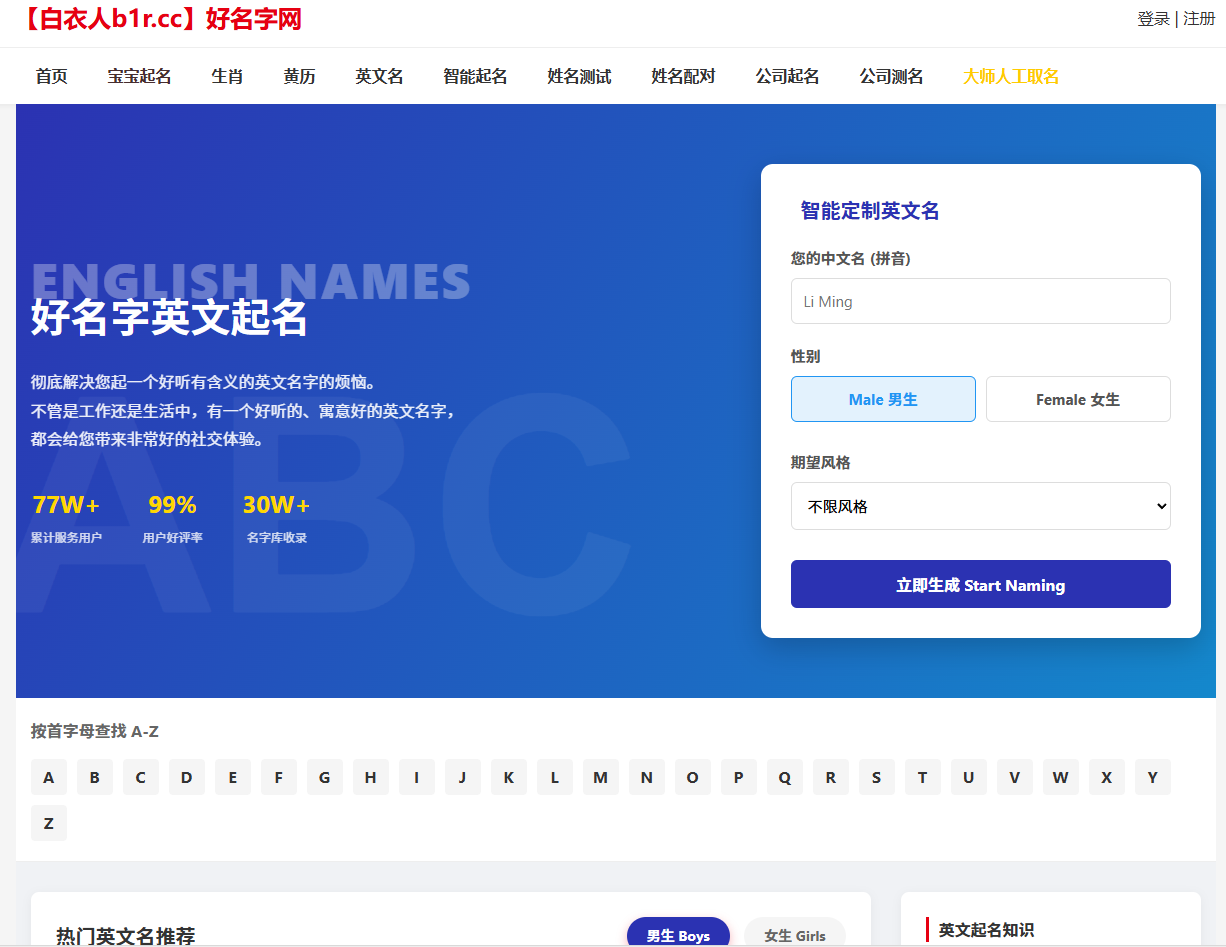The image size is (1226, 947).
Task: Go to the 英文名 navigation tab
Action: coord(379,76)
